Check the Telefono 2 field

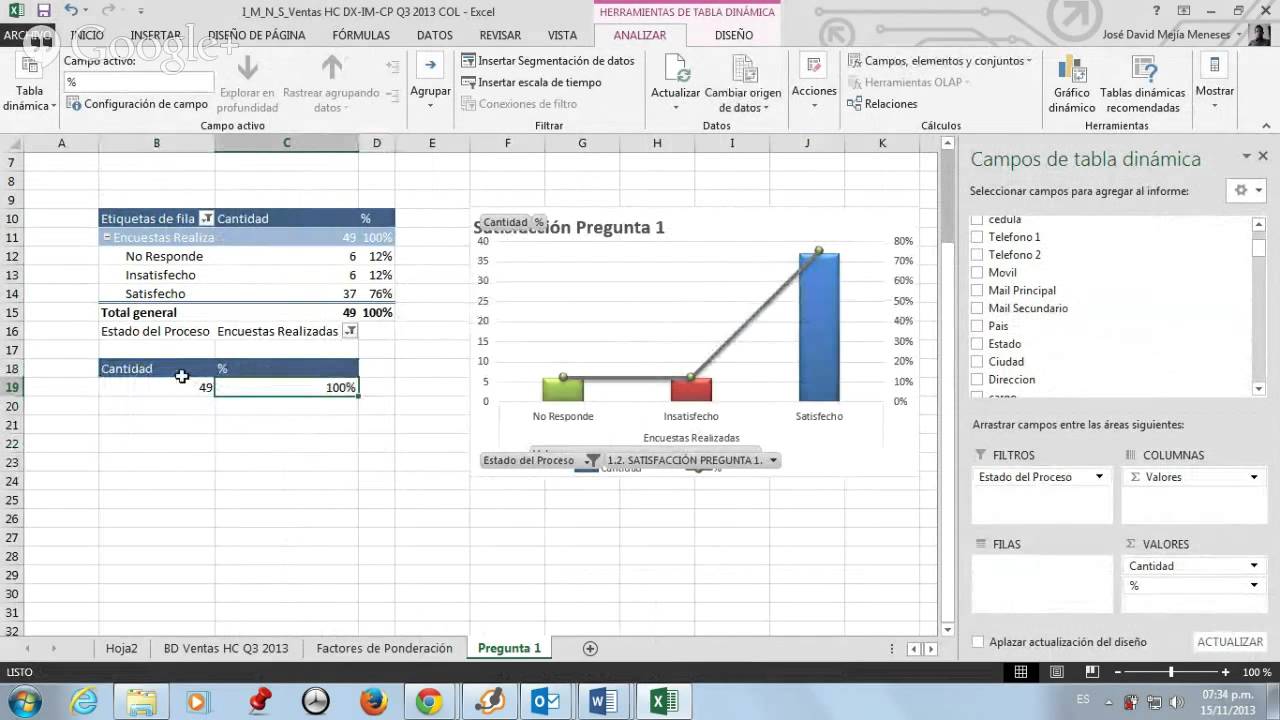click(x=979, y=255)
